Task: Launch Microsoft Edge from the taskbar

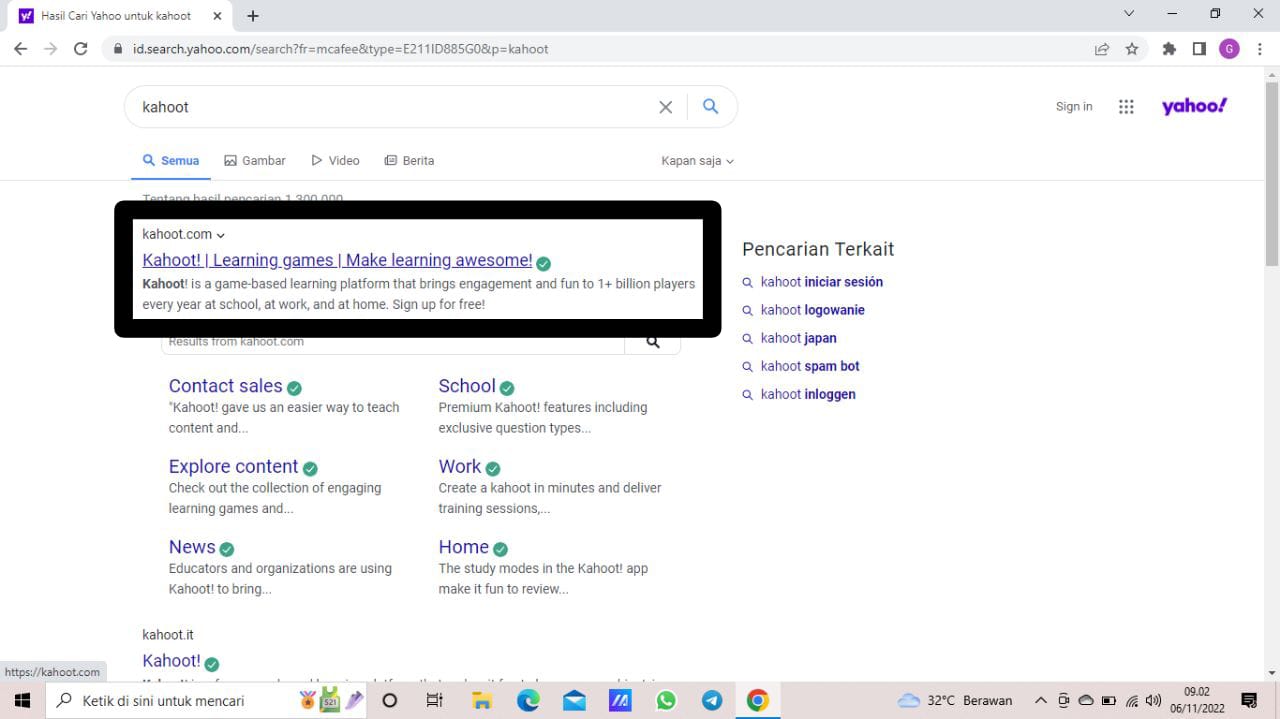Action: pos(528,700)
